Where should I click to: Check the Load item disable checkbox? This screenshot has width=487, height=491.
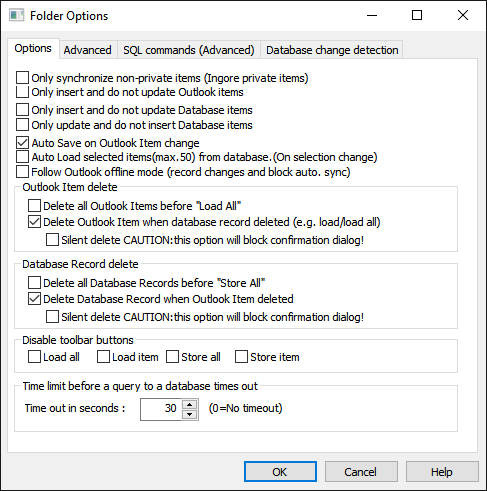(103, 356)
